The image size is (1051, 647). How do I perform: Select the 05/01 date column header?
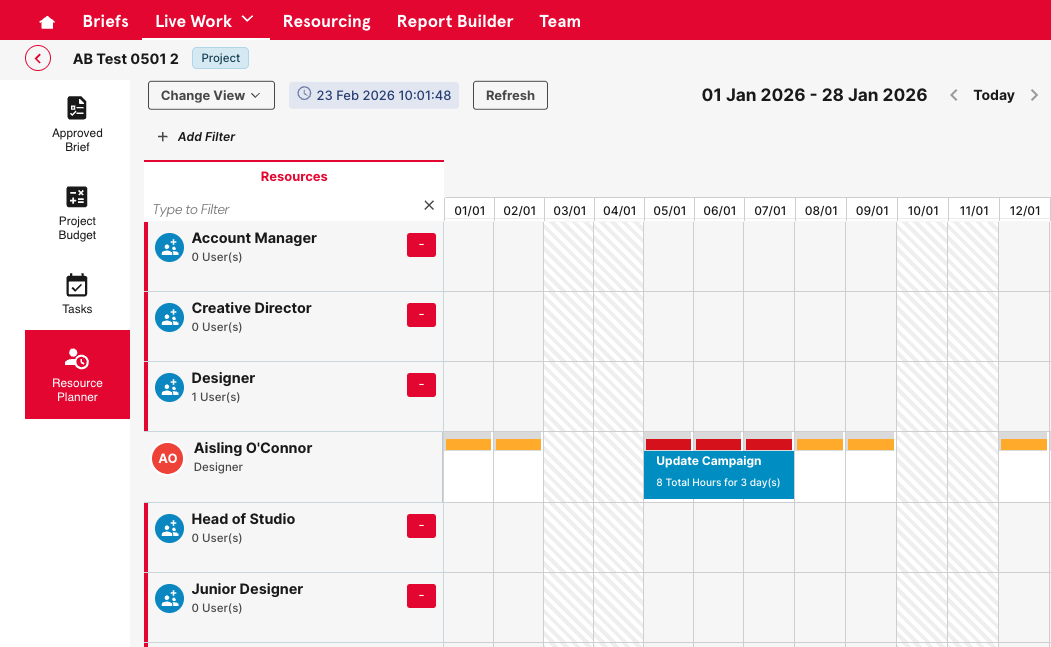670,210
